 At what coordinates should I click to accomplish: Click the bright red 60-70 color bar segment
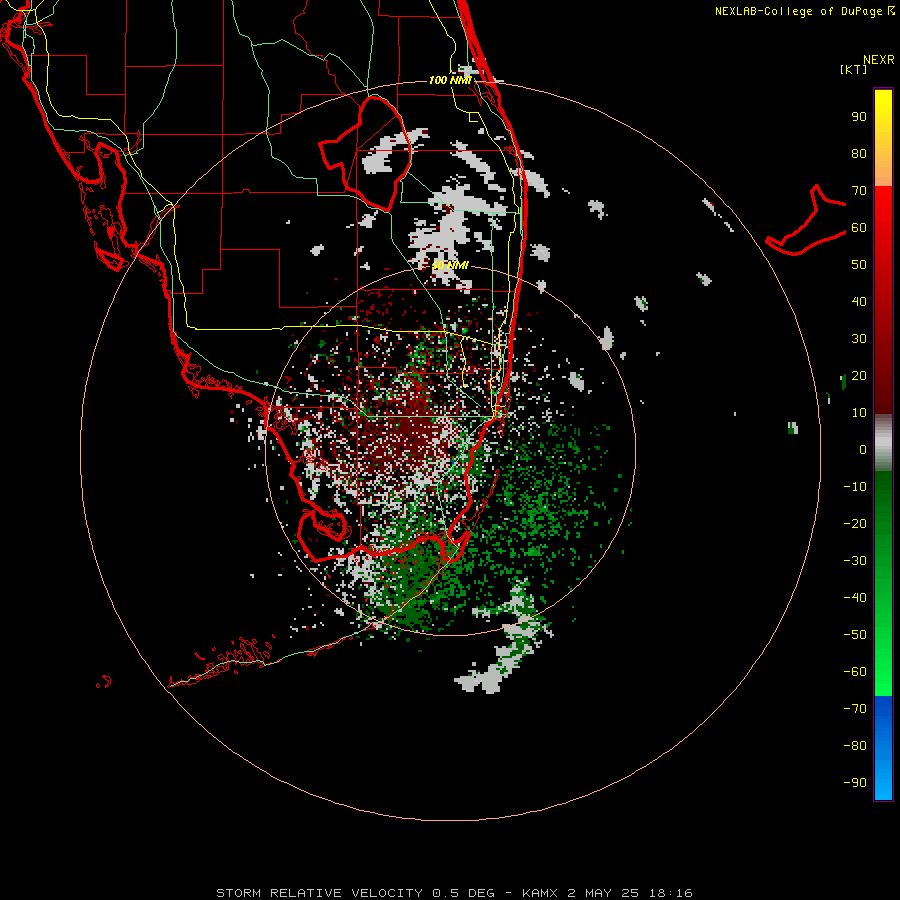(x=883, y=207)
